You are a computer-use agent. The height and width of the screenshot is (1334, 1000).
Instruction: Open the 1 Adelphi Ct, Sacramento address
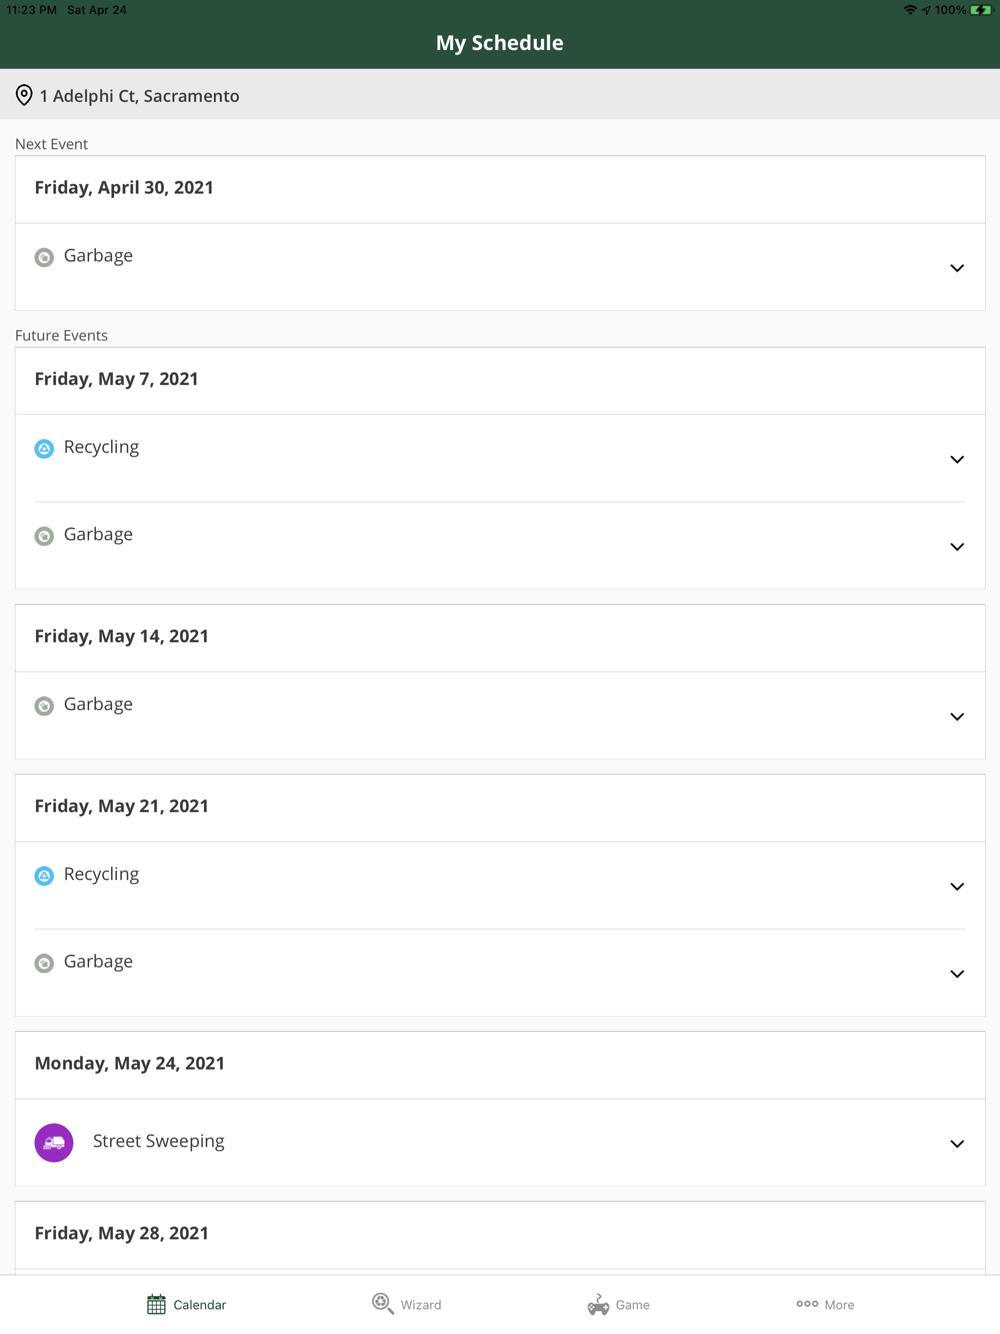pyautogui.click(x=139, y=96)
